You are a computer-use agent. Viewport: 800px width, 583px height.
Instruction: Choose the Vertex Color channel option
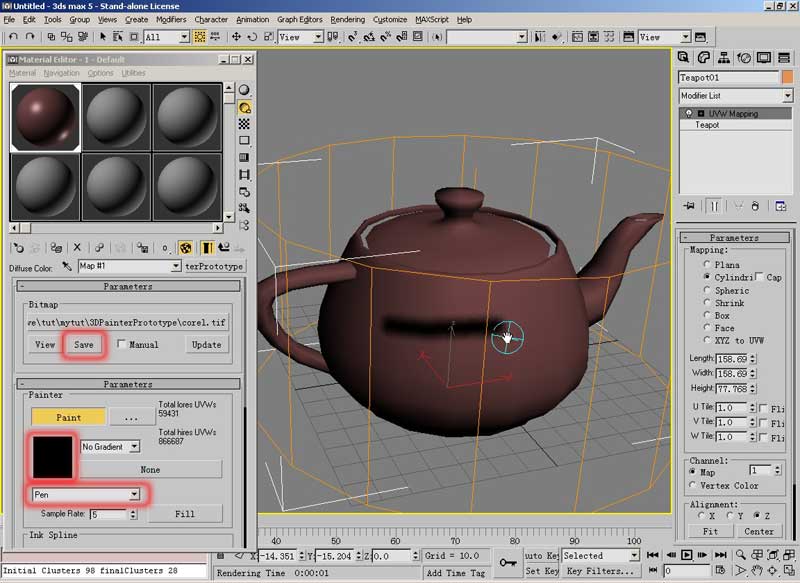coord(693,485)
